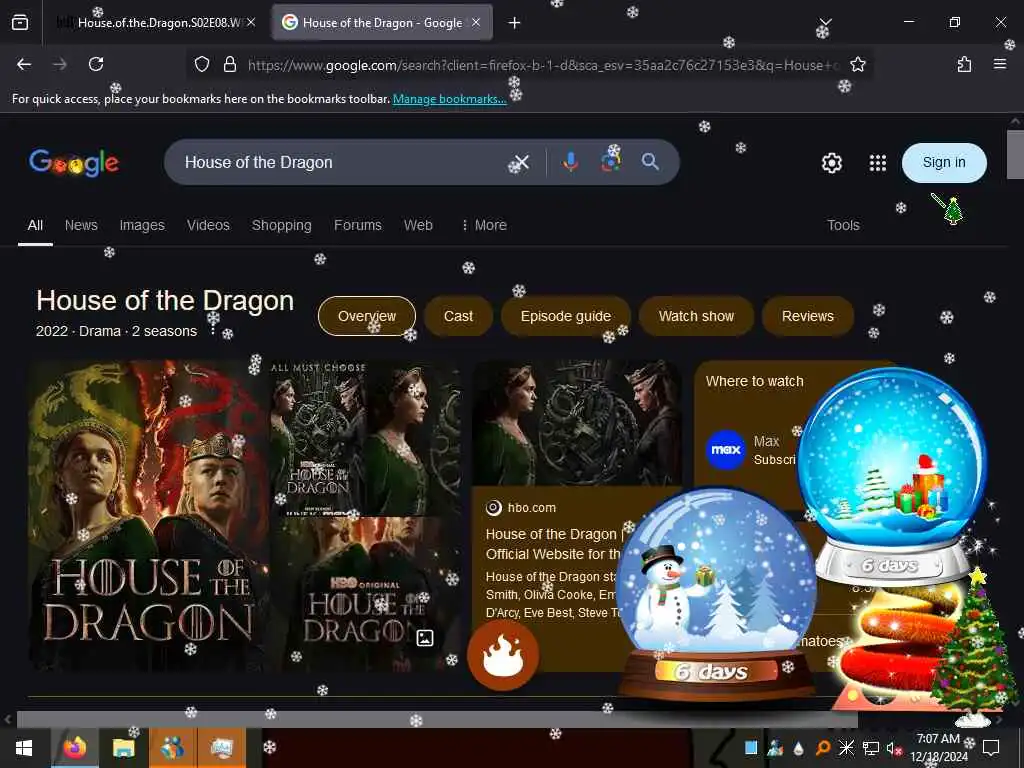Switch to Videos results
This screenshot has width=1024, height=768.
[208, 225]
